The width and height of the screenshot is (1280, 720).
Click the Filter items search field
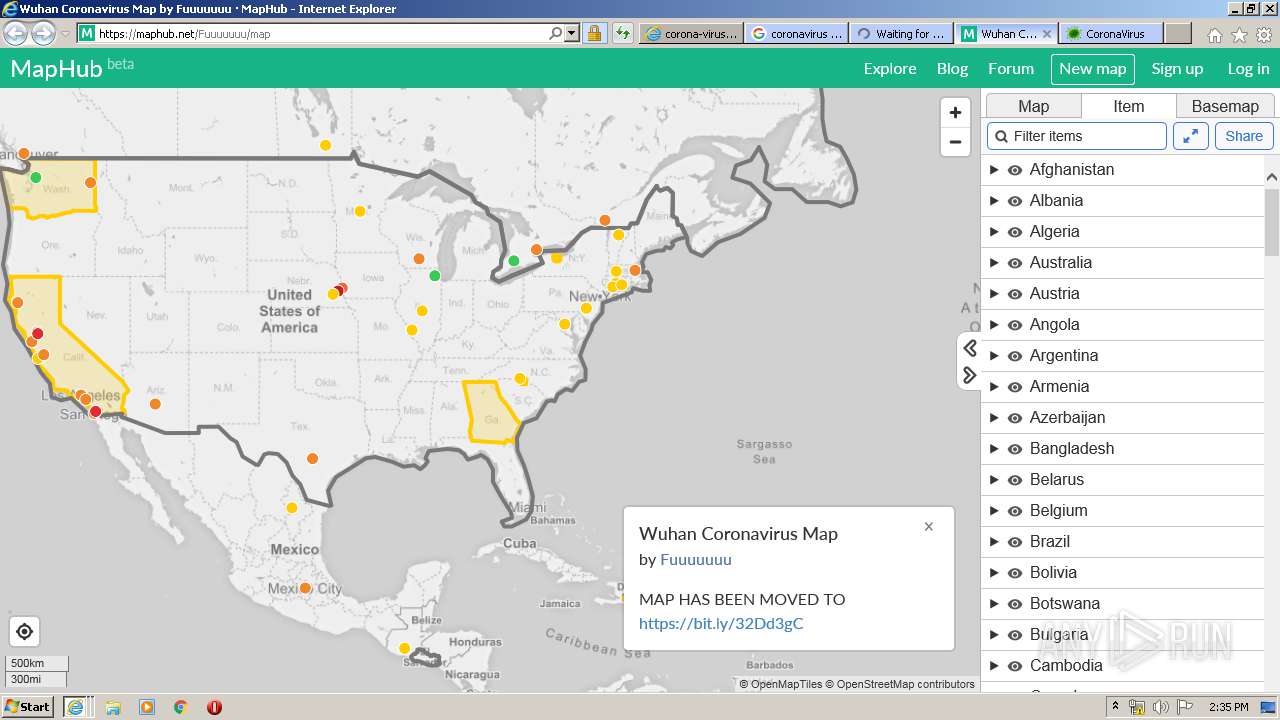(1077, 136)
